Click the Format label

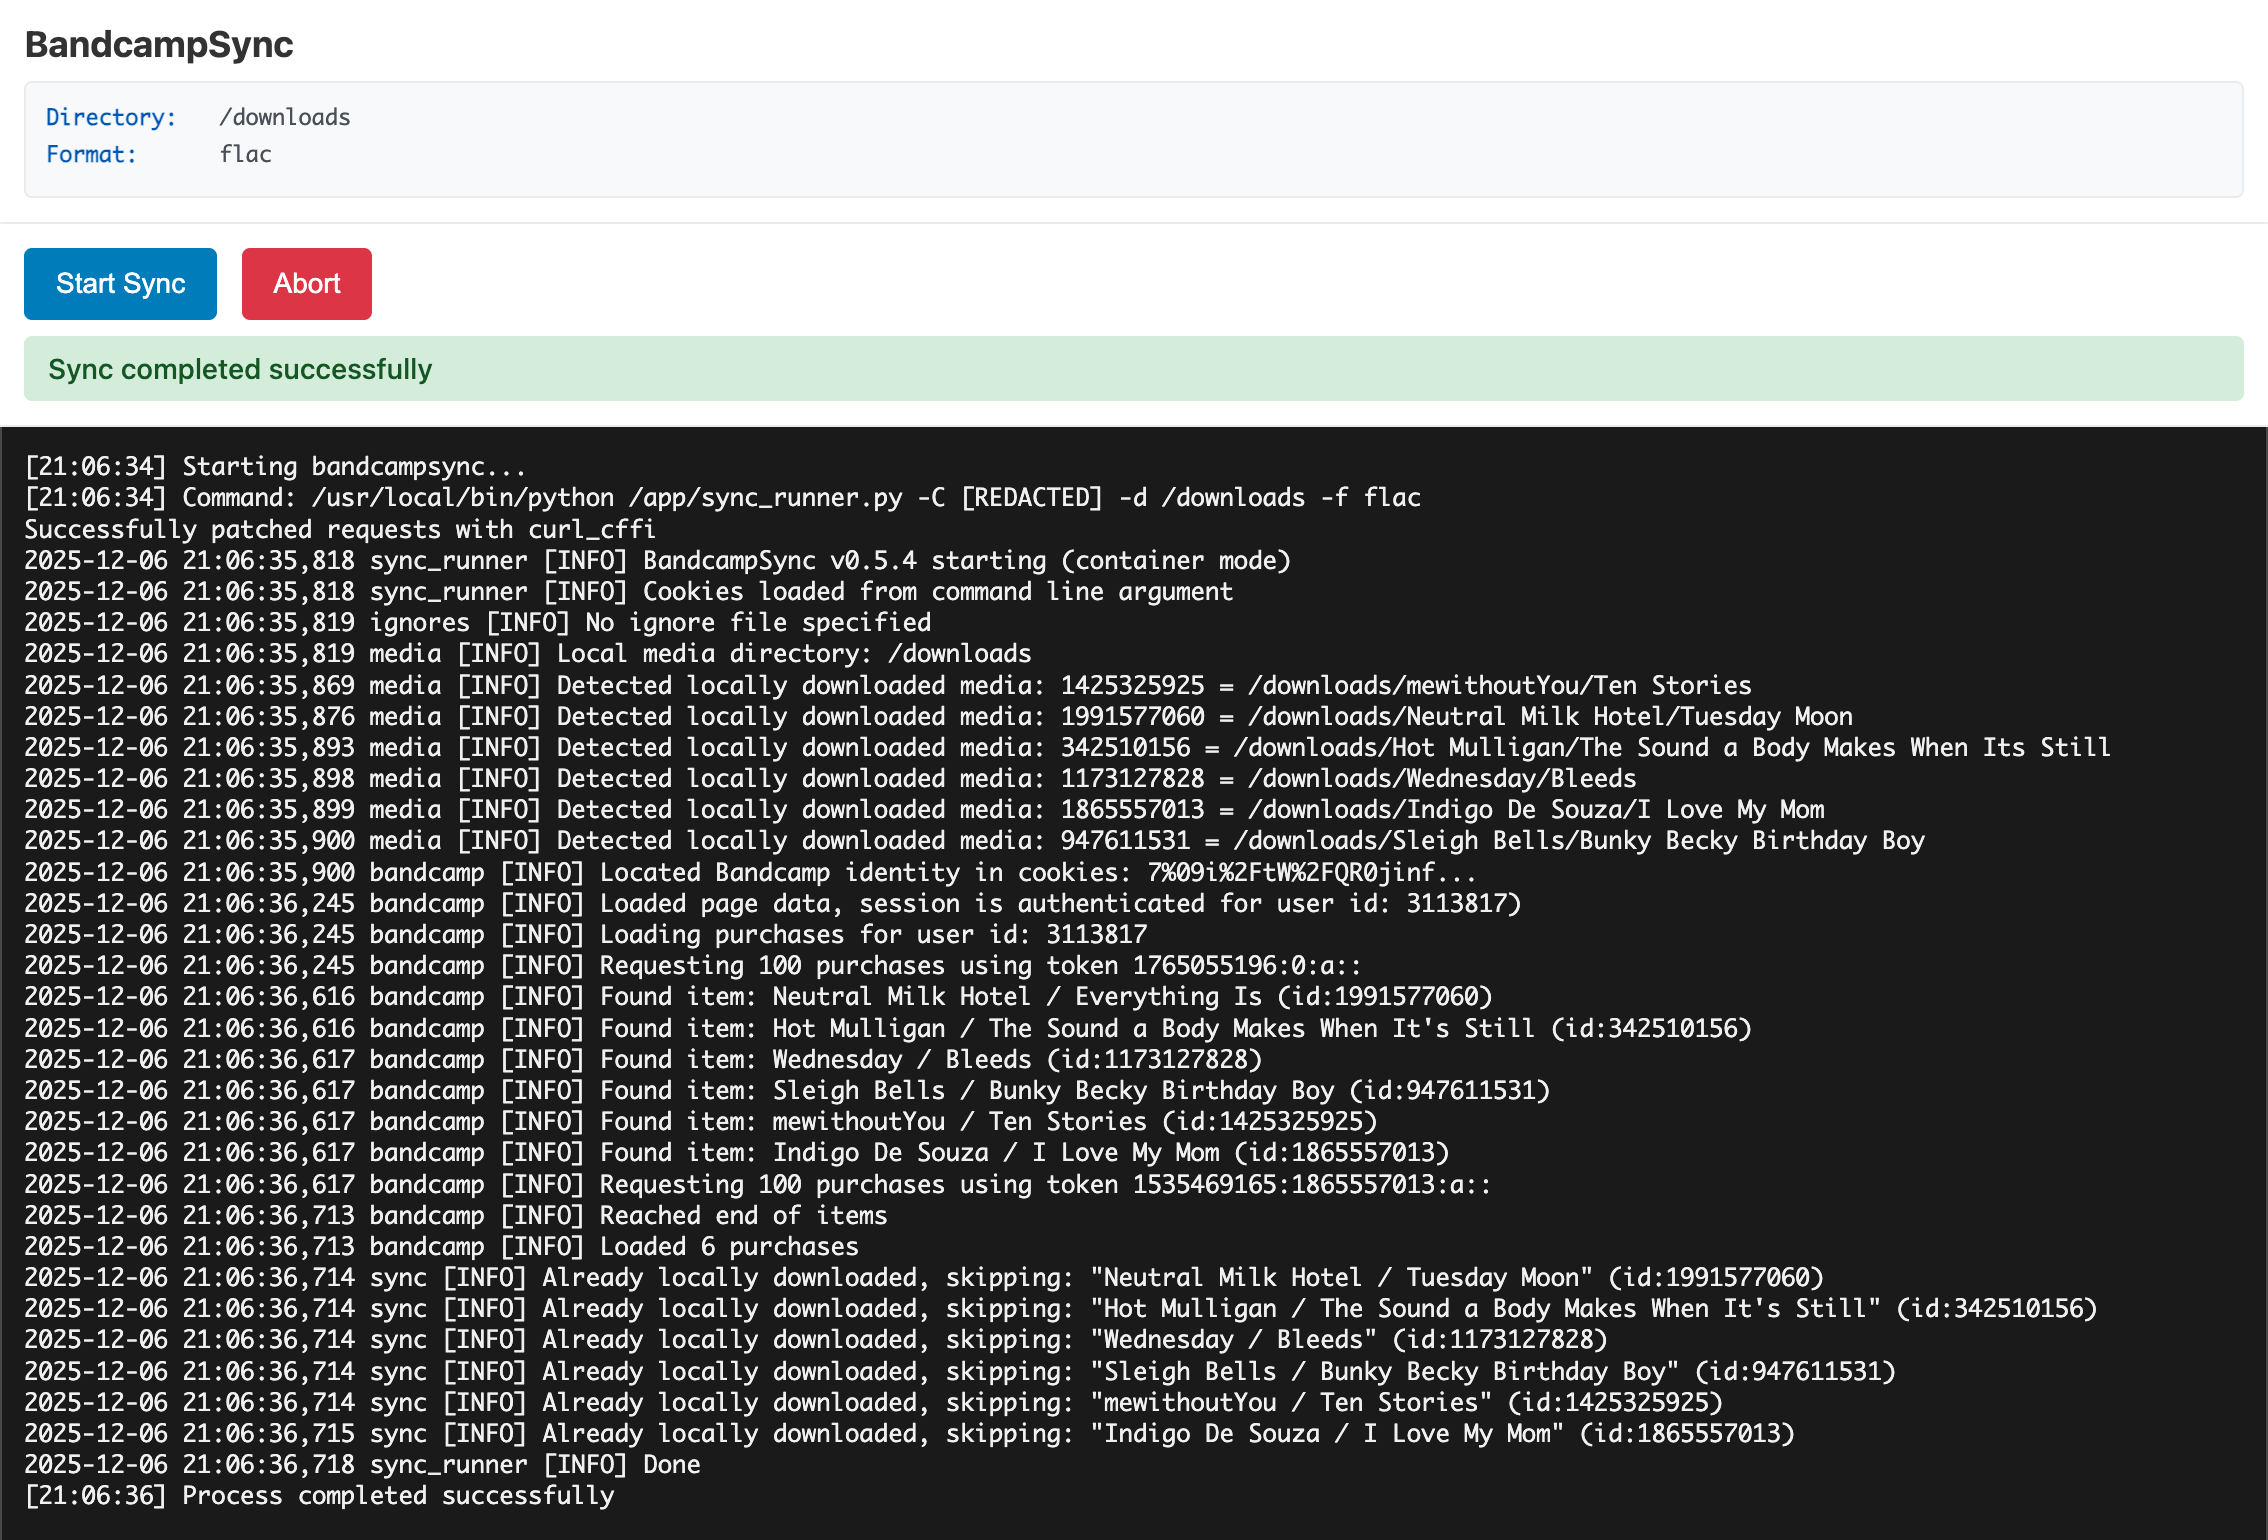[91, 154]
